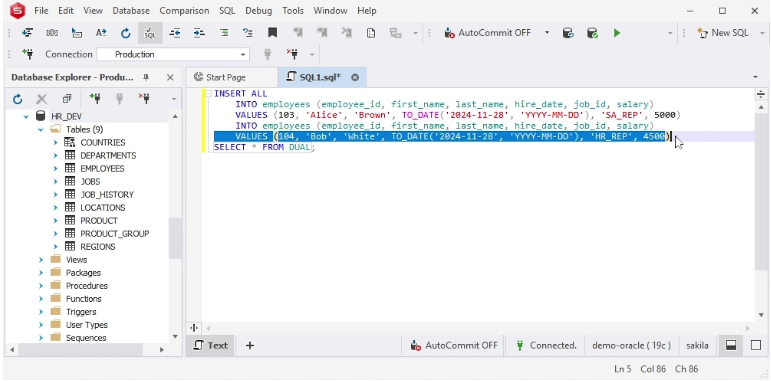Toggle the SQL formatting mode button

(x=150, y=33)
